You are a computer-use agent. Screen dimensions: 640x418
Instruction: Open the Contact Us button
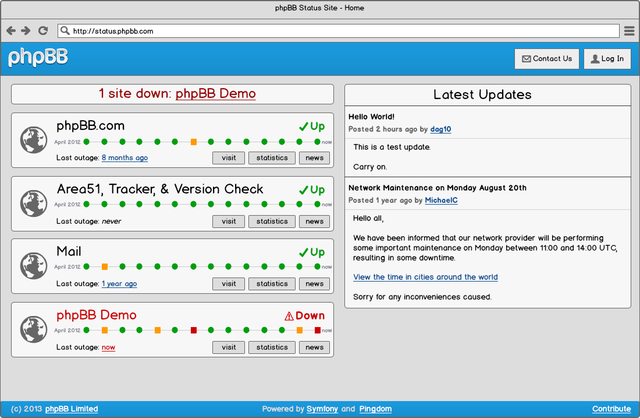547,59
